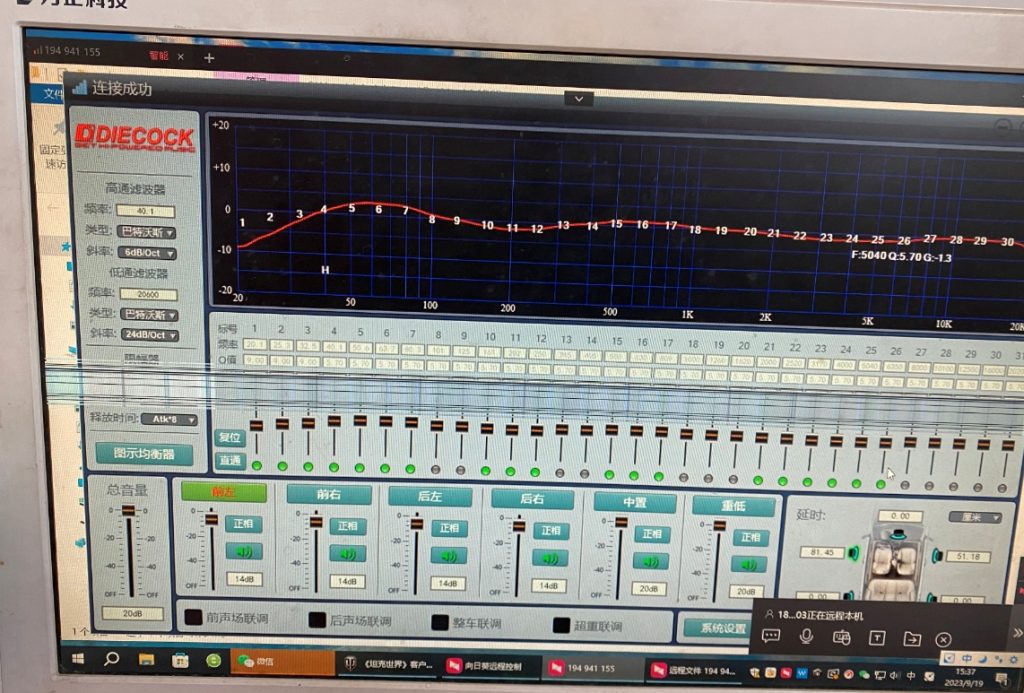This screenshot has width=1024, height=693.
Task: Enable the 超重联调 checkbox
Action: (x=561, y=625)
